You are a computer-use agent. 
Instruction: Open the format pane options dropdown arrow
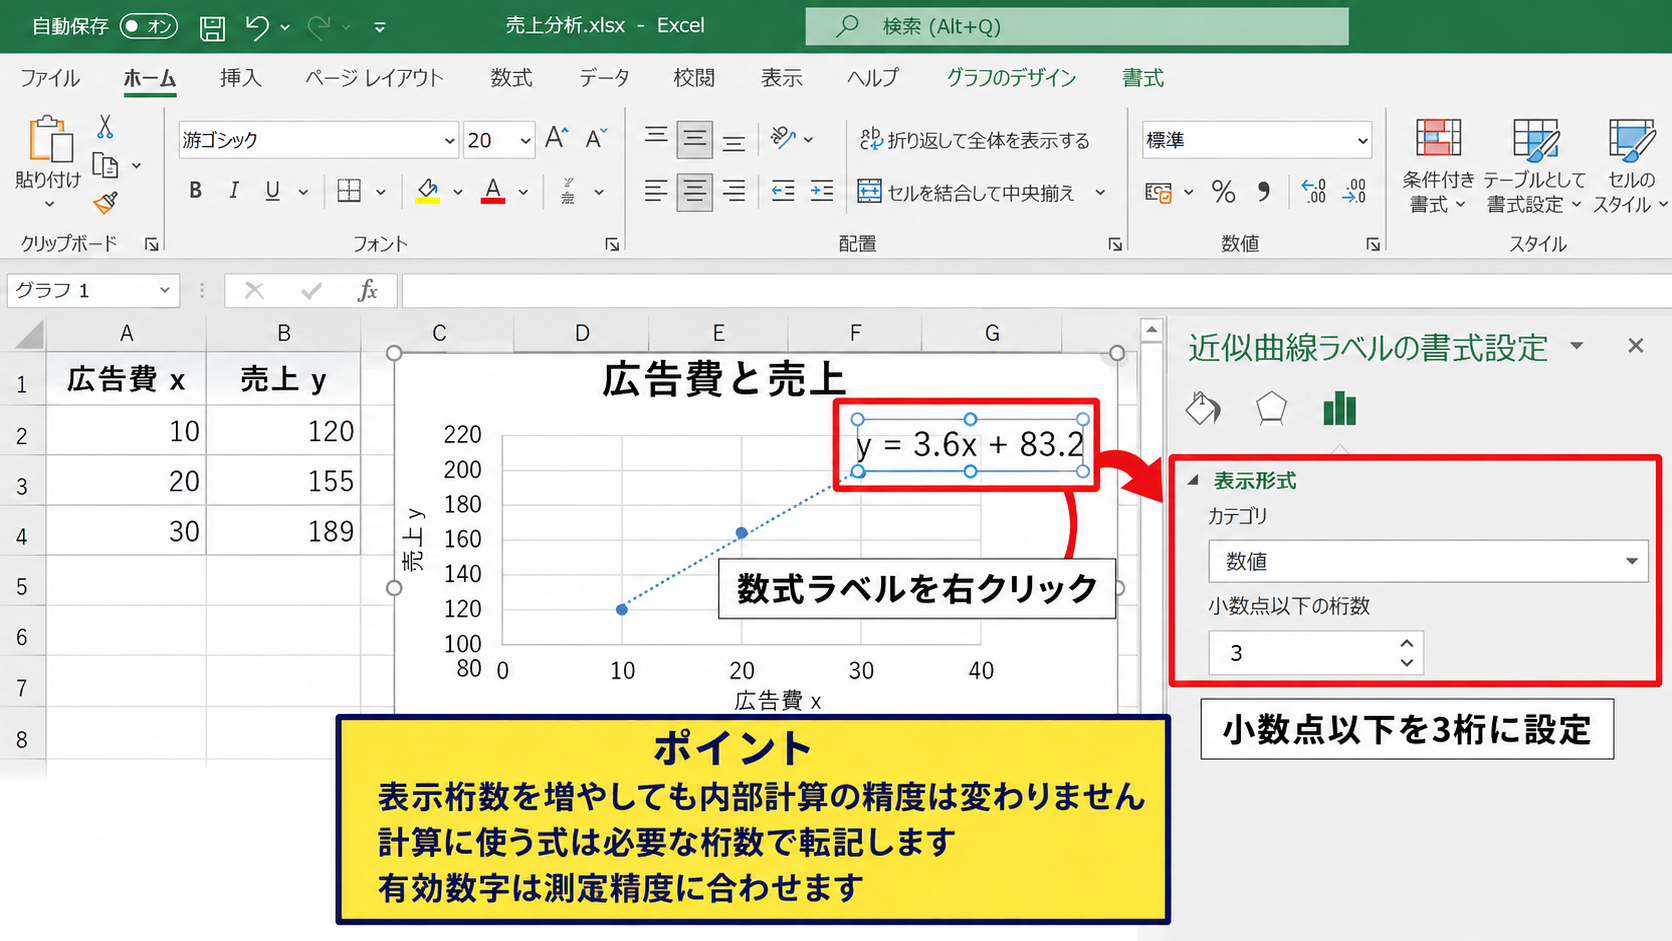(1577, 346)
